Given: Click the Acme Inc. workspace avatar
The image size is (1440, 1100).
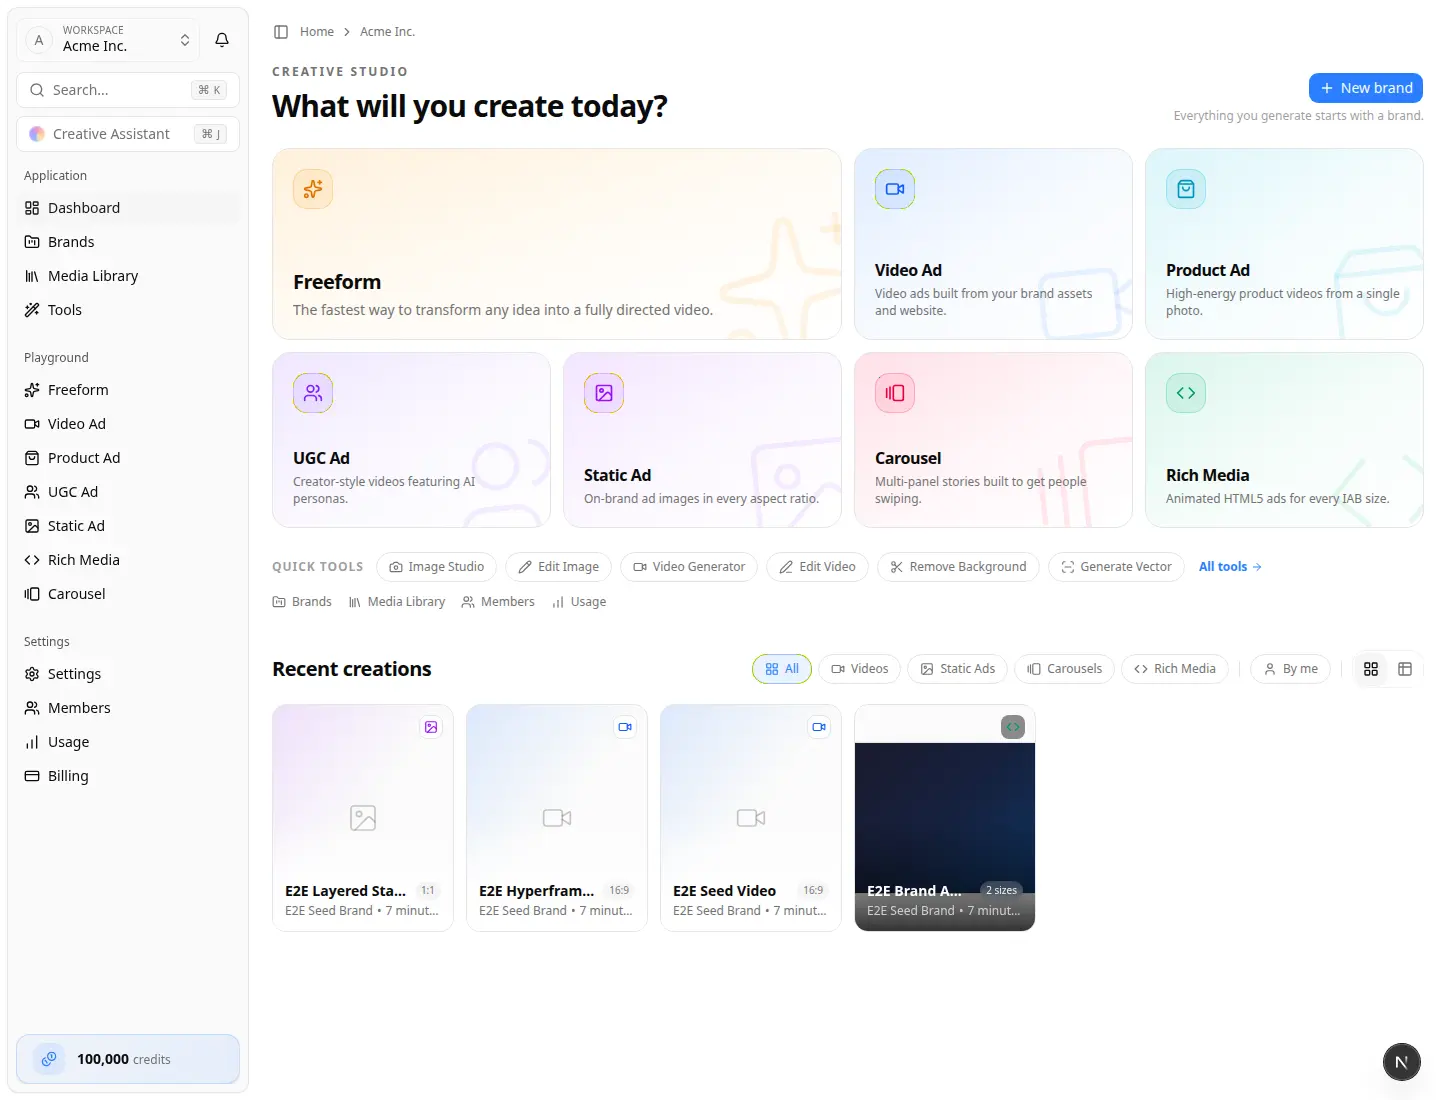Looking at the screenshot, I should pyautogui.click(x=39, y=40).
